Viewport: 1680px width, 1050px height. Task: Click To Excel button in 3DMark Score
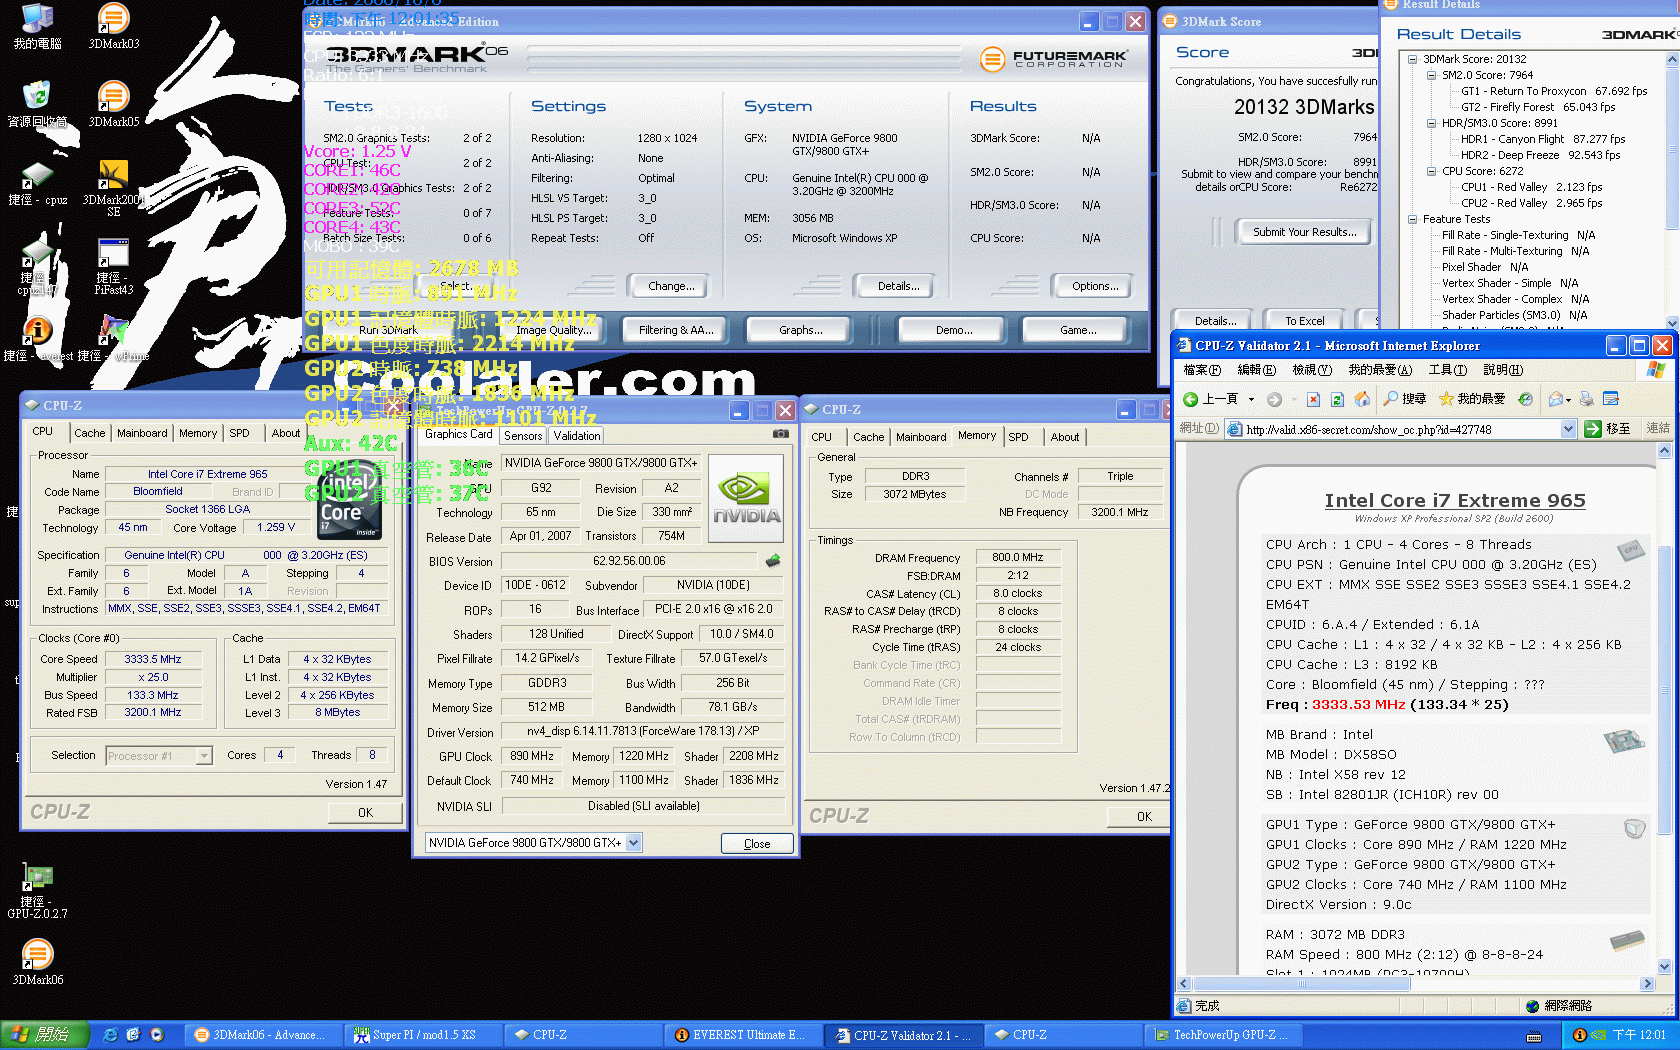(x=1305, y=321)
